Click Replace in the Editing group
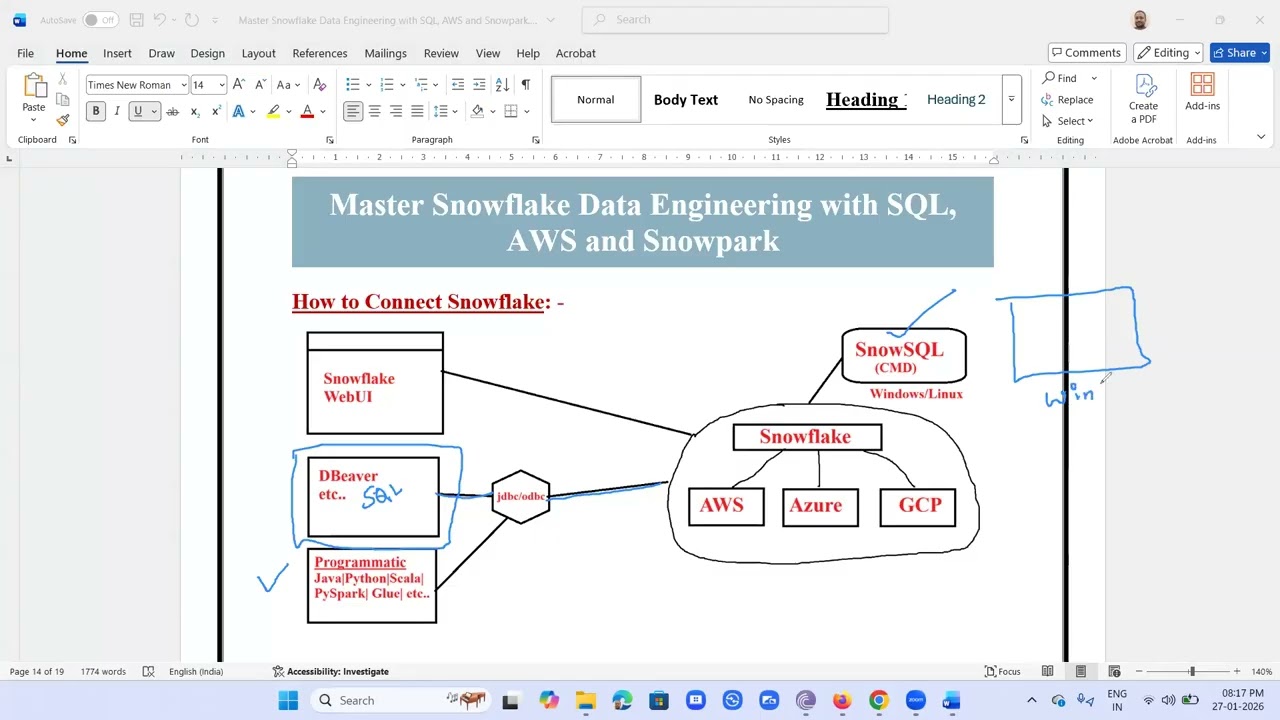Viewport: 1280px width, 720px height. point(1068,100)
